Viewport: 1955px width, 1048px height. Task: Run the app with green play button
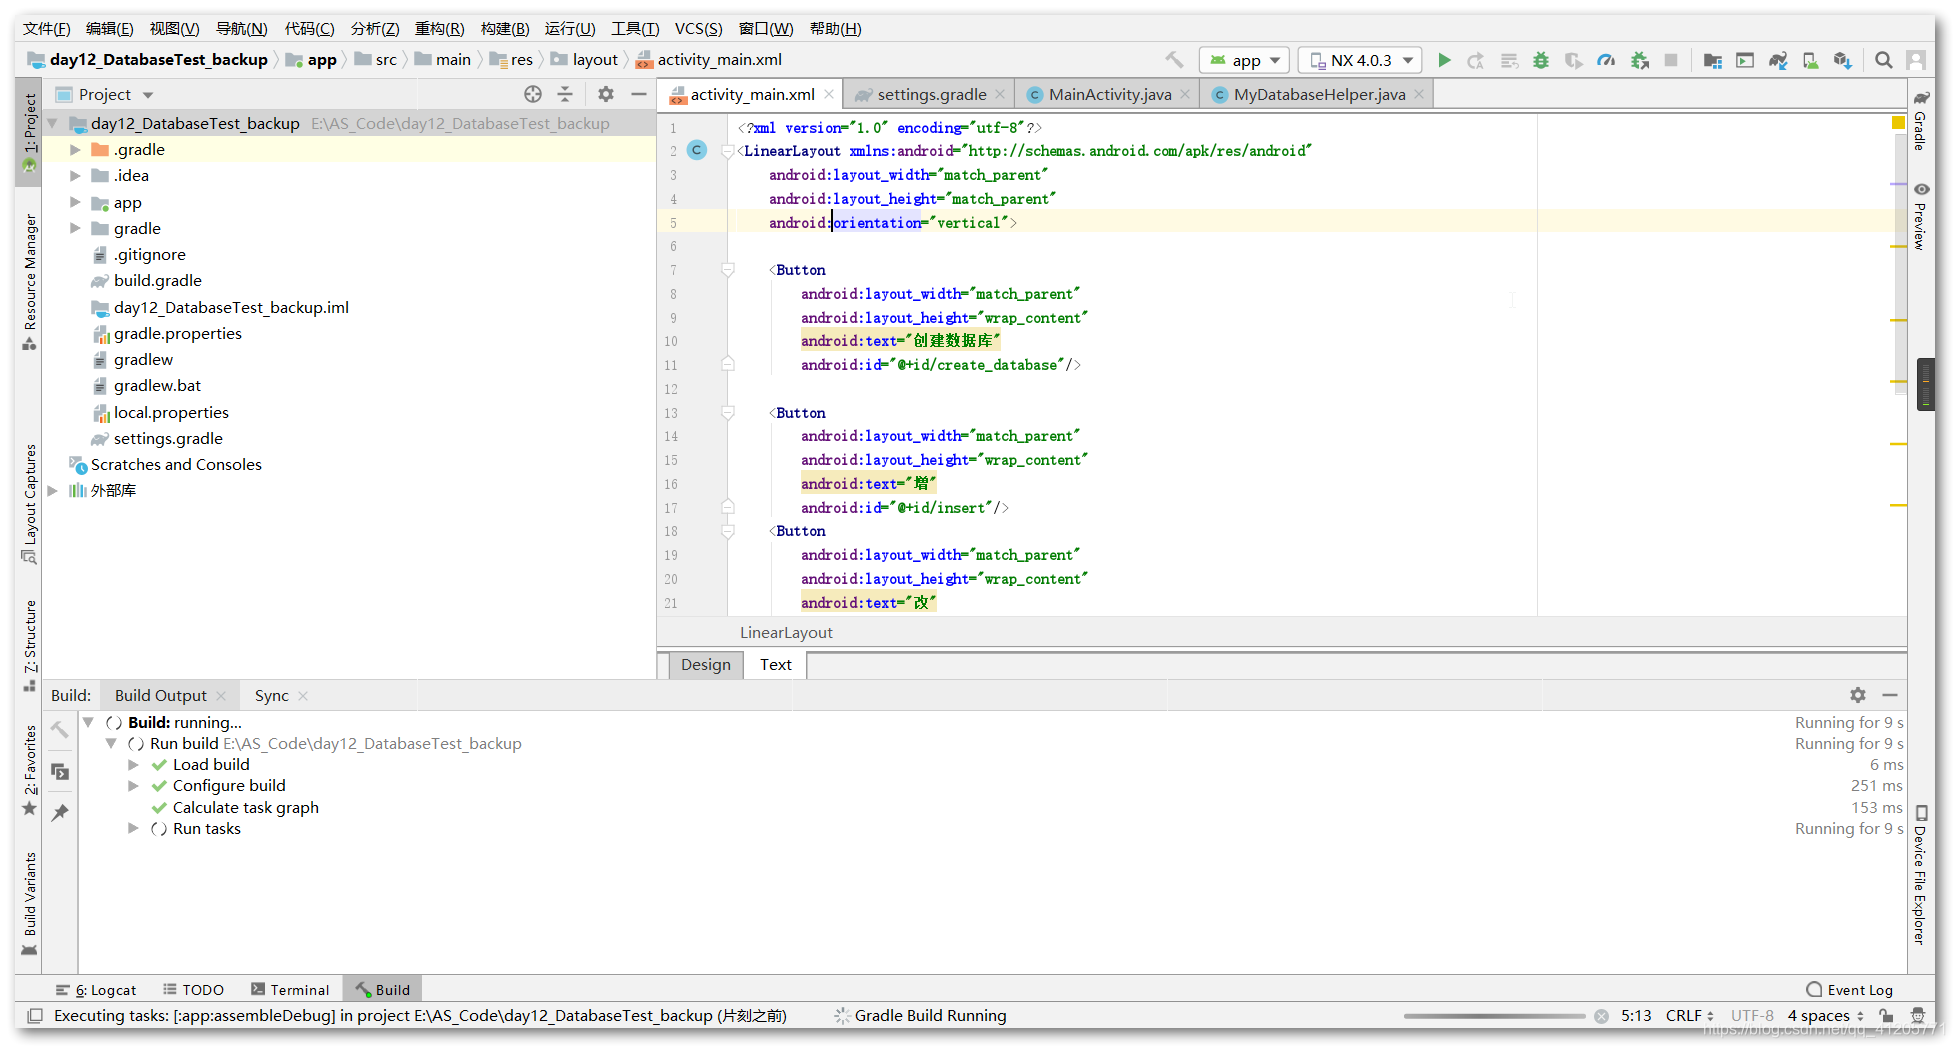pos(1444,60)
